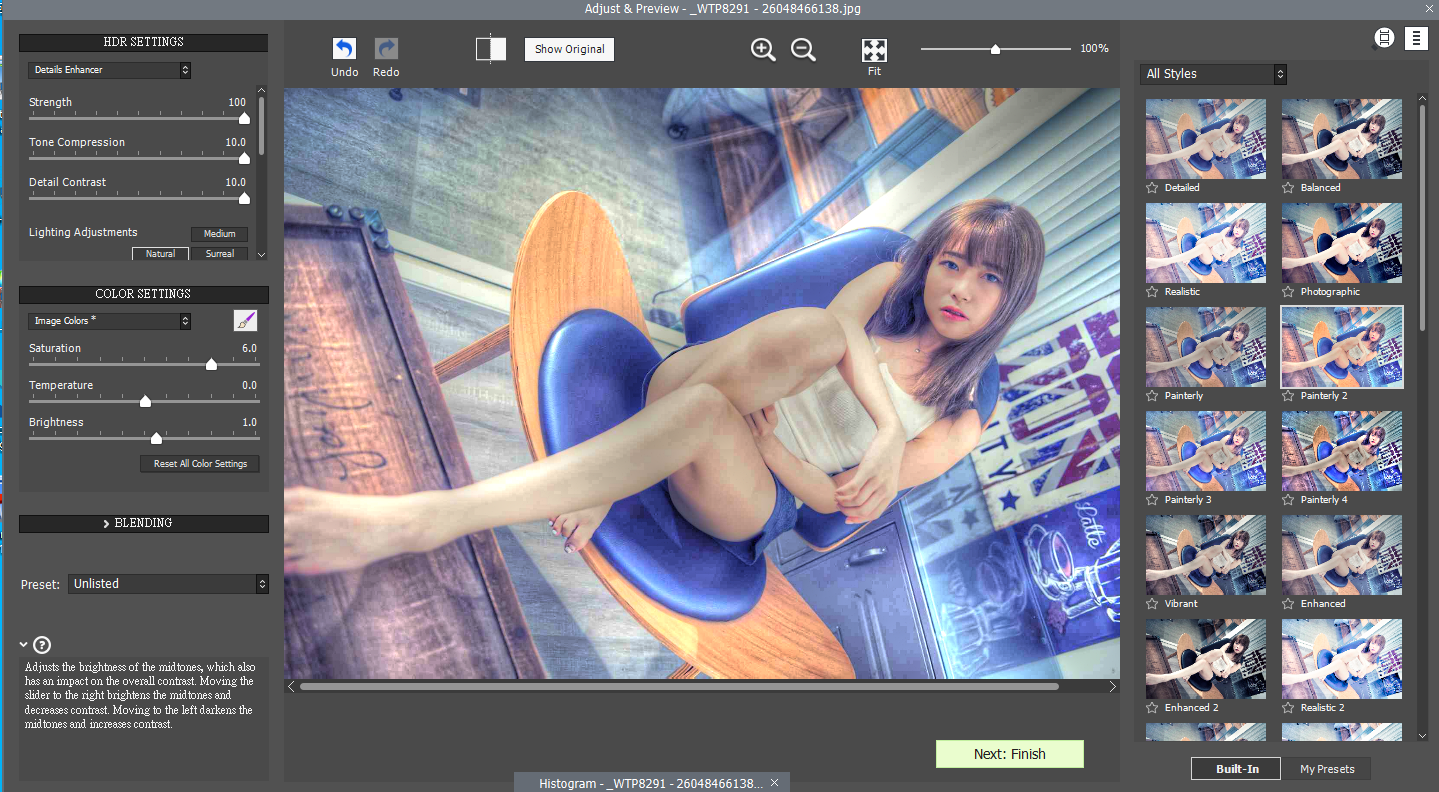The height and width of the screenshot is (792, 1439).
Task: Toggle the split preview icon
Action: (x=491, y=49)
